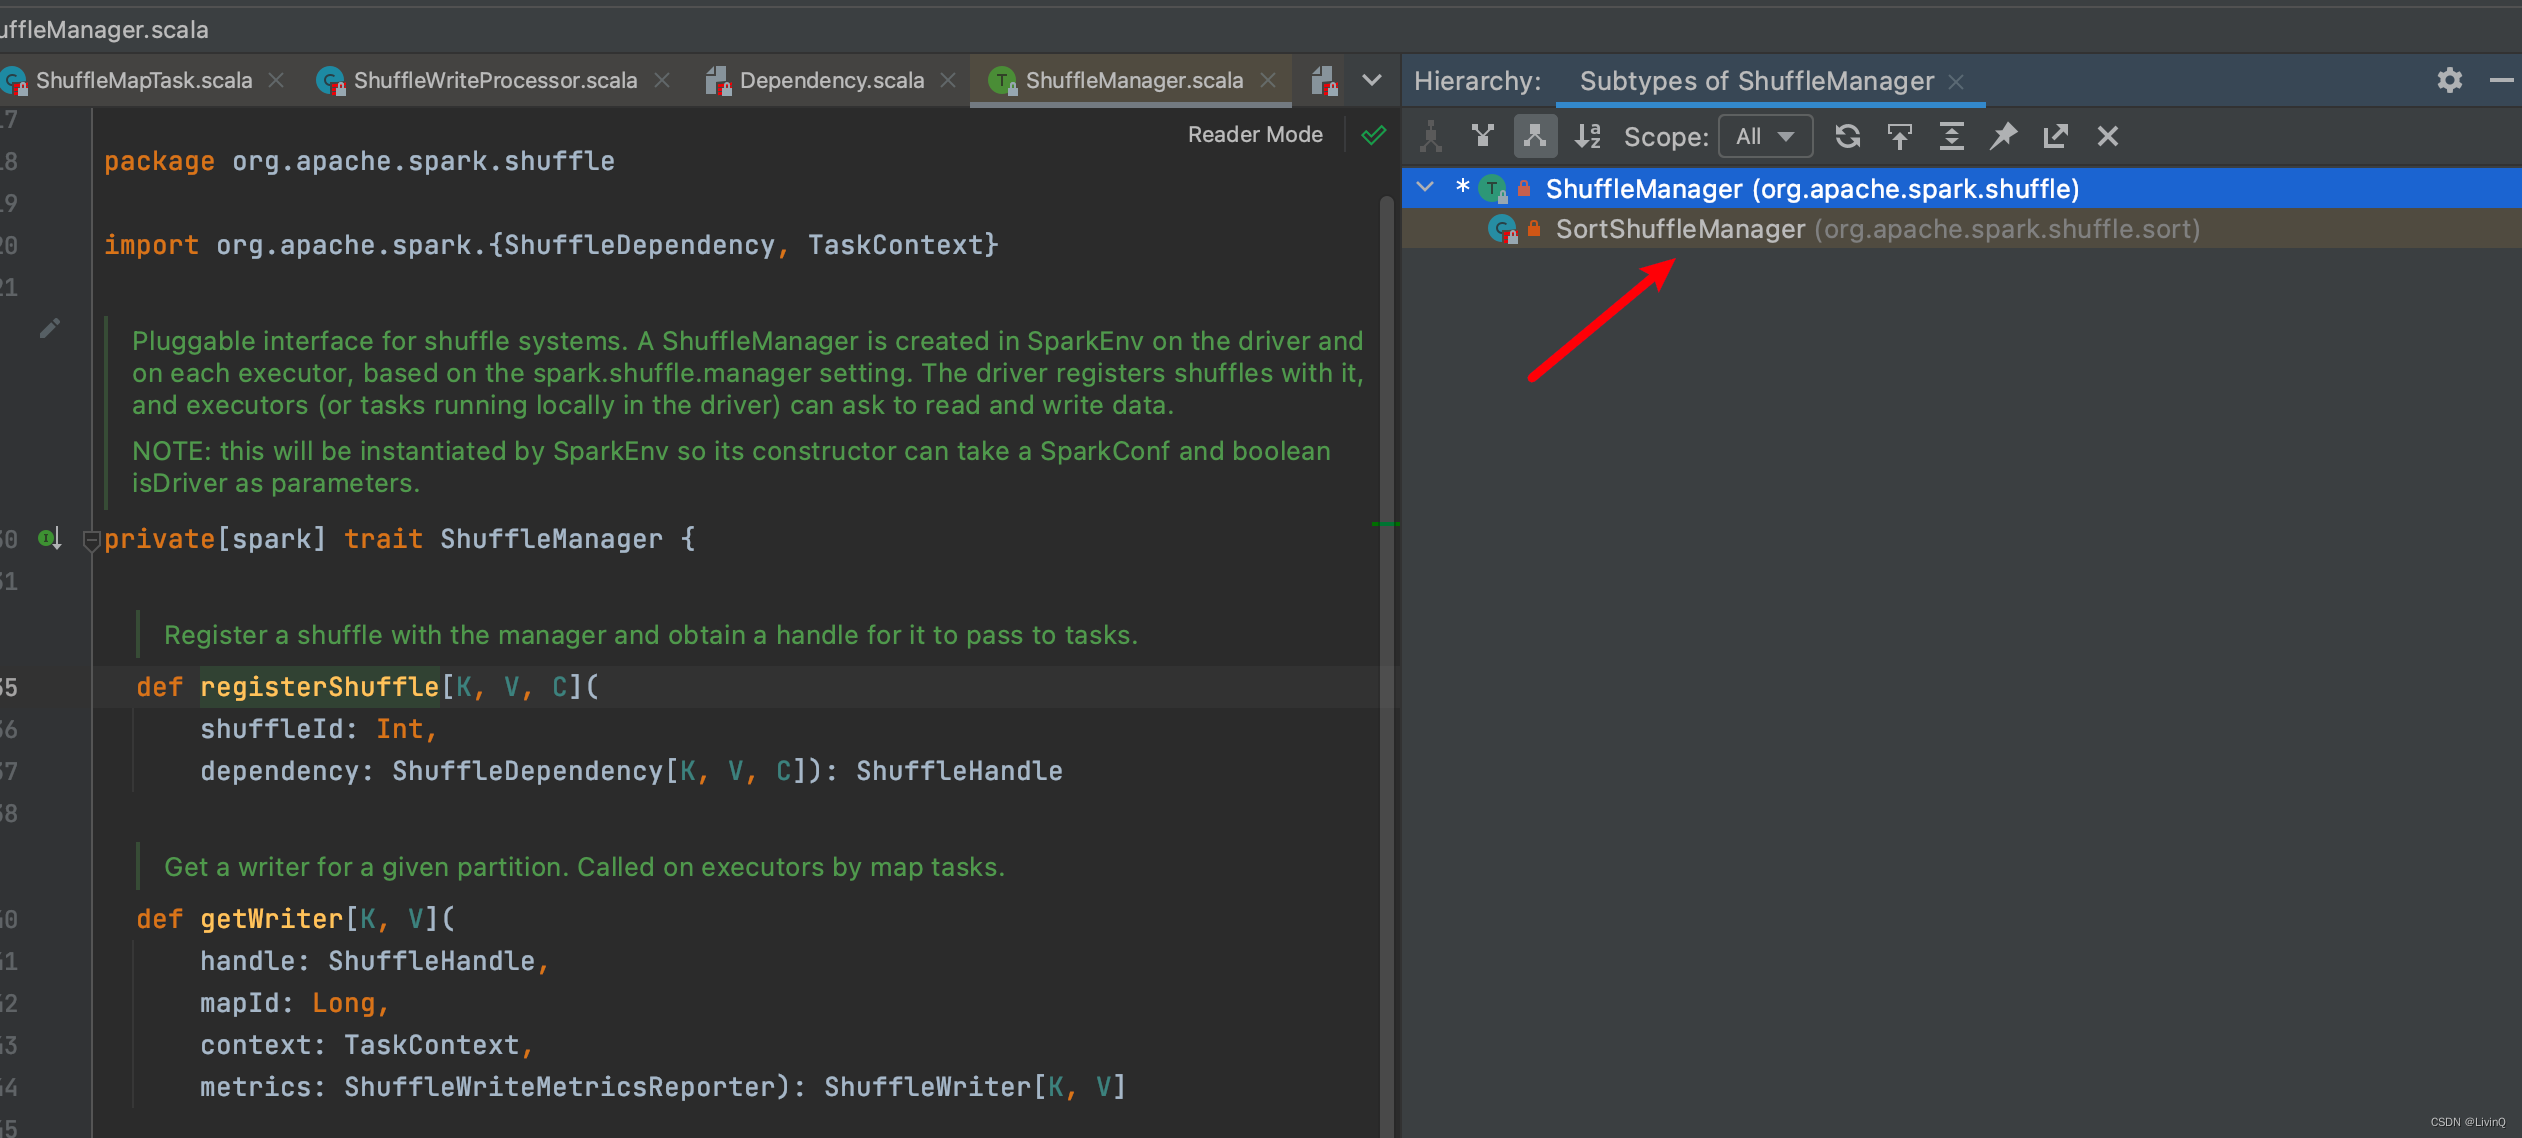Sort hierarchy alphabetically
Image resolution: width=2522 pixels, height=1138 pixels.
(x=1587, y=136)
